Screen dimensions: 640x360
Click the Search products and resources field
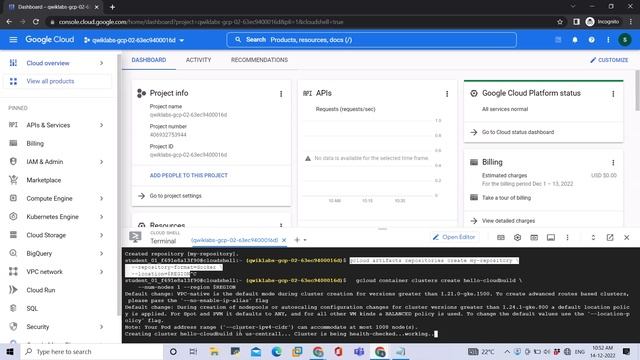tap(371, 40)
